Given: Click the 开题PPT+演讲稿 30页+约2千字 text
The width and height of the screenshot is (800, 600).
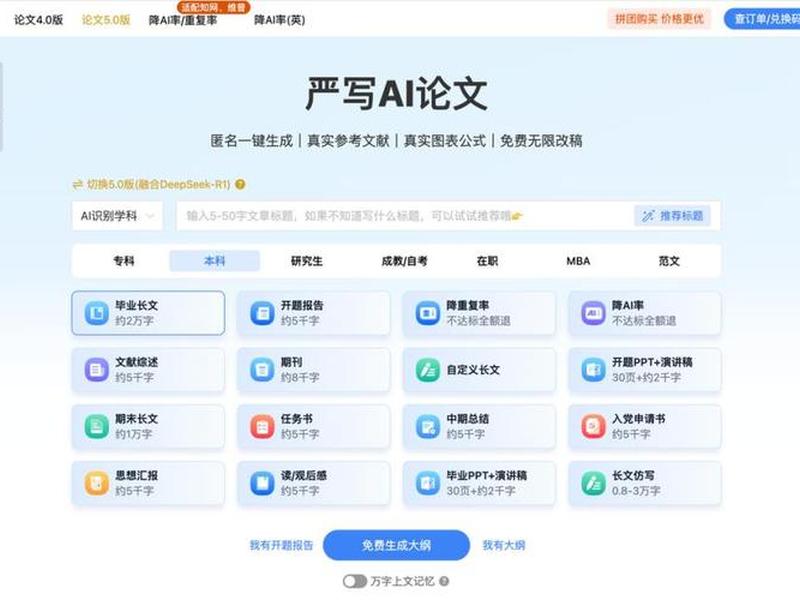Looking at the screenshot, I should coord(646,378).
